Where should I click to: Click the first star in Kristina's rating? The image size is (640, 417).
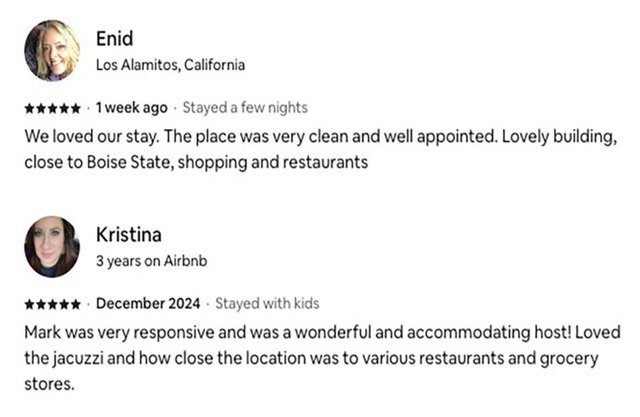tap(29, 304)
